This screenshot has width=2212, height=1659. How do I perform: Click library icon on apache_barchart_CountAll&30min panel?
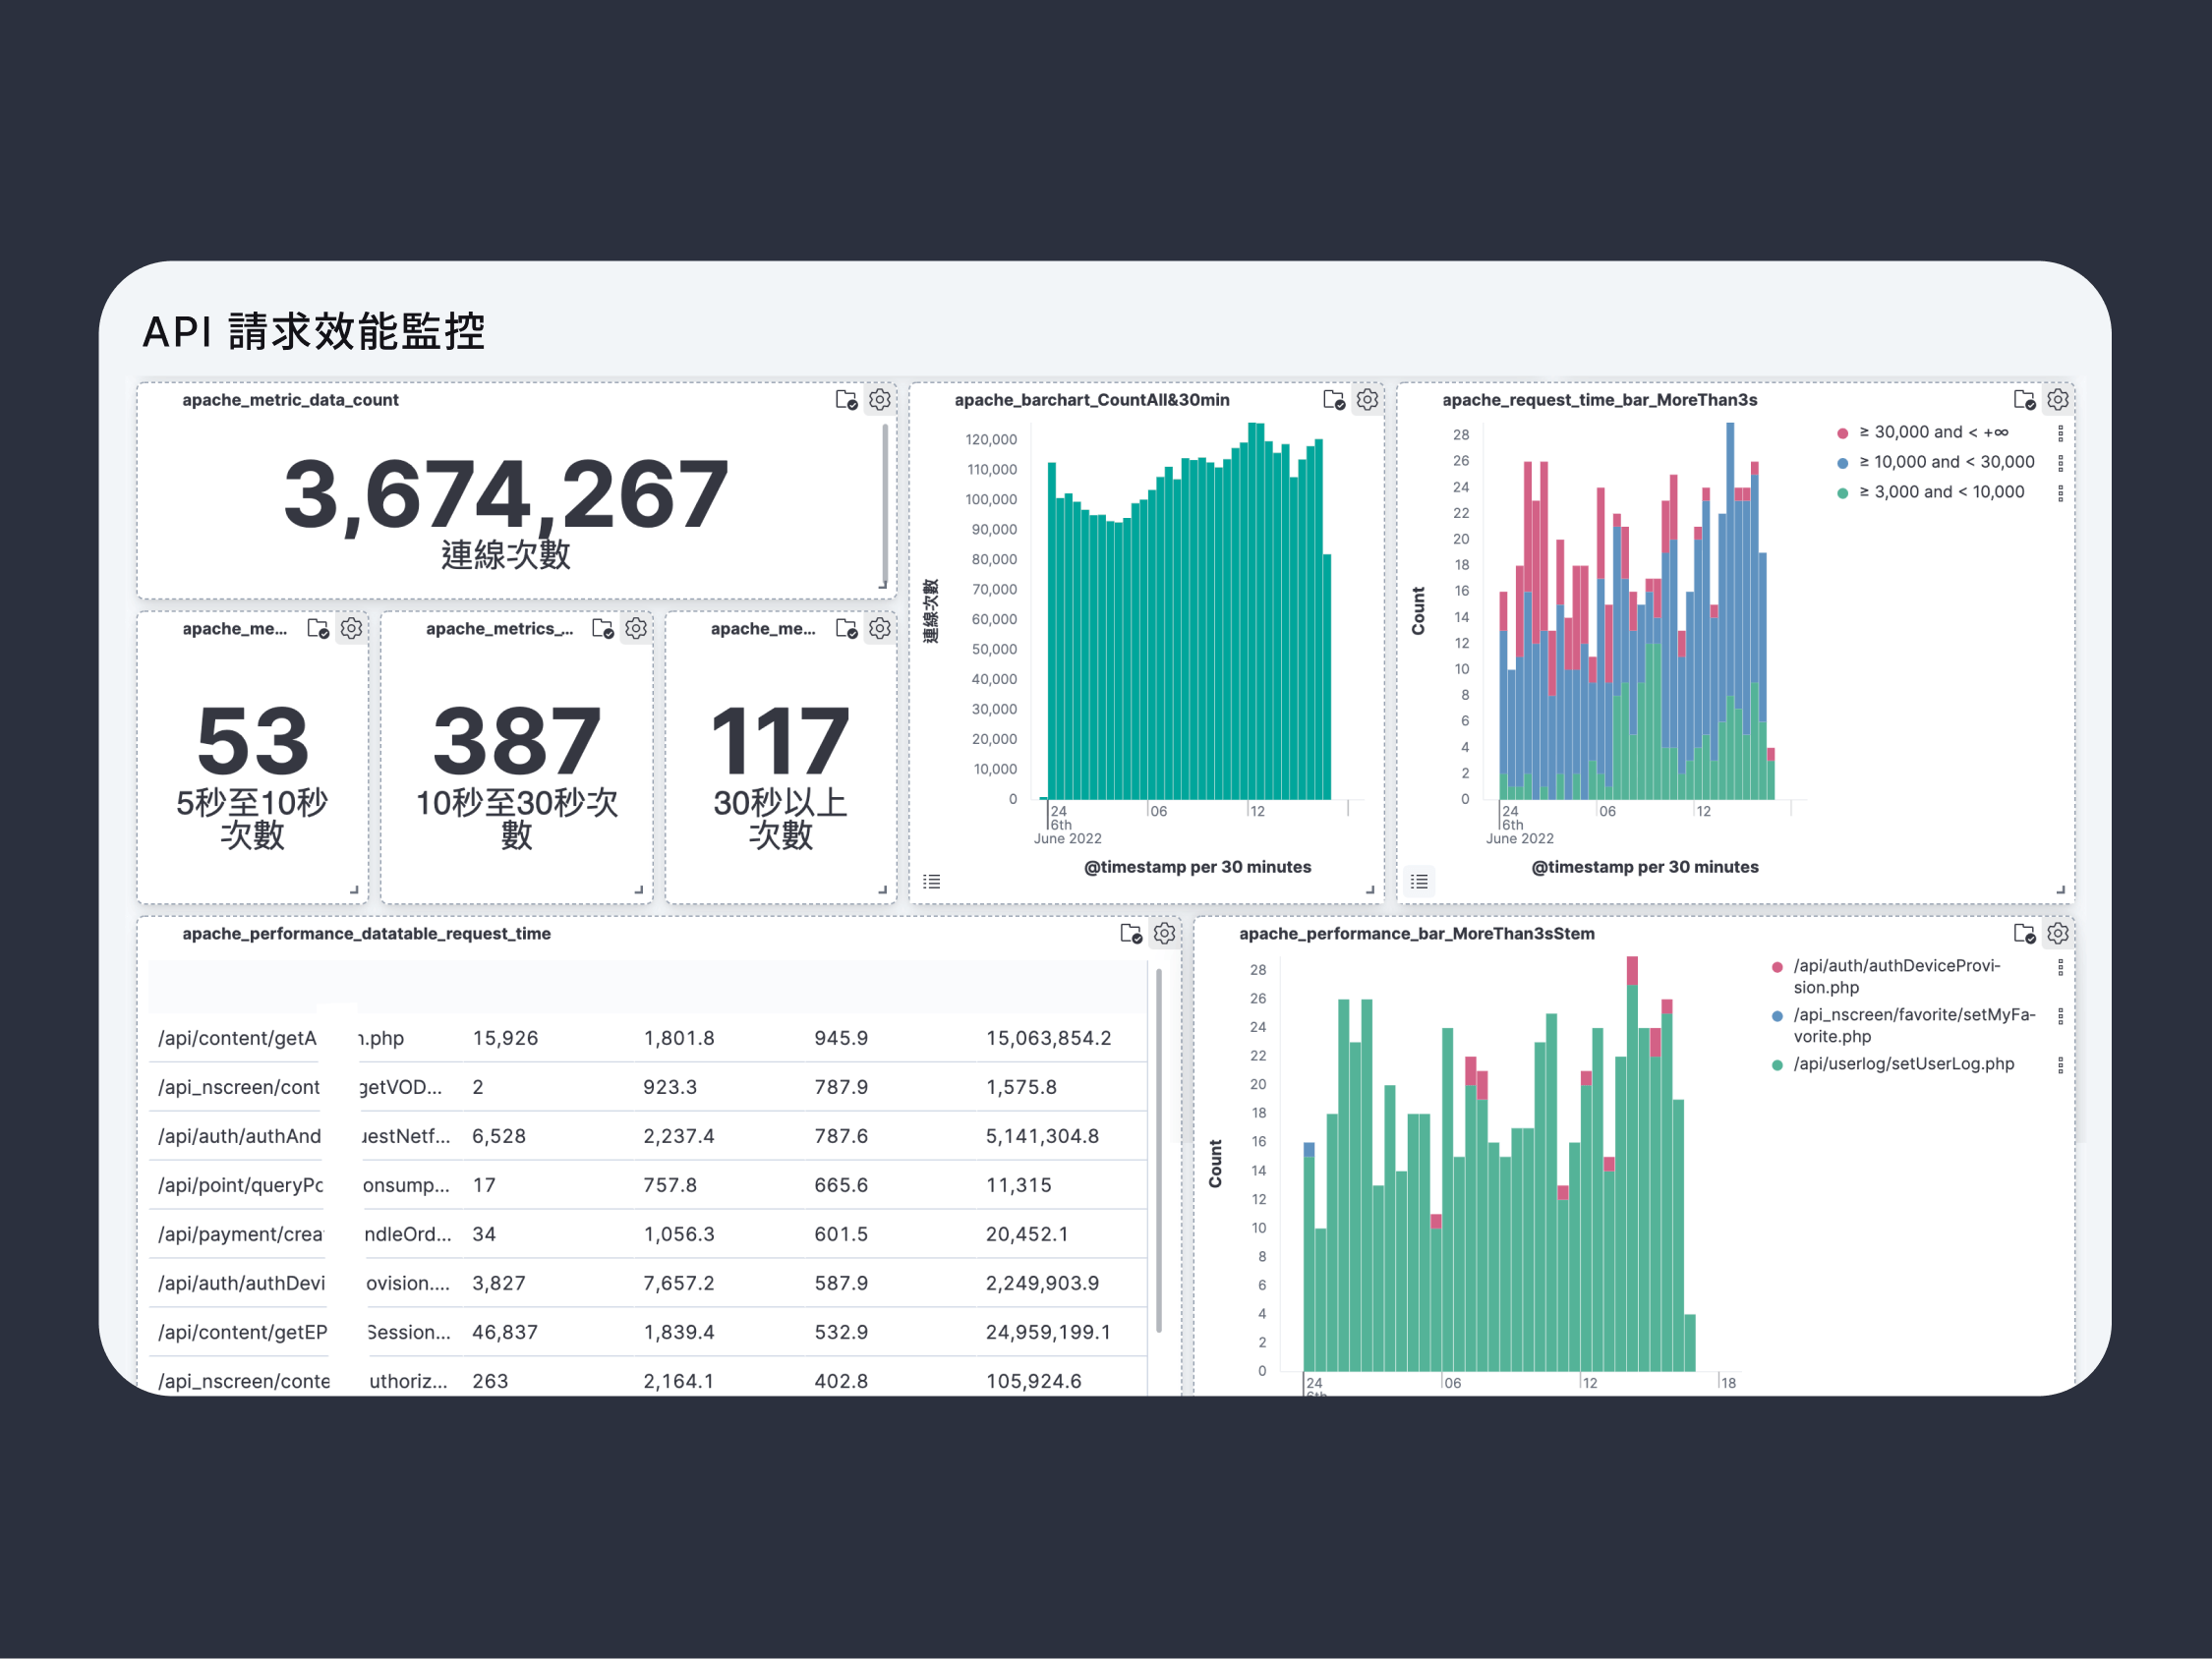tap(1333, 400)
